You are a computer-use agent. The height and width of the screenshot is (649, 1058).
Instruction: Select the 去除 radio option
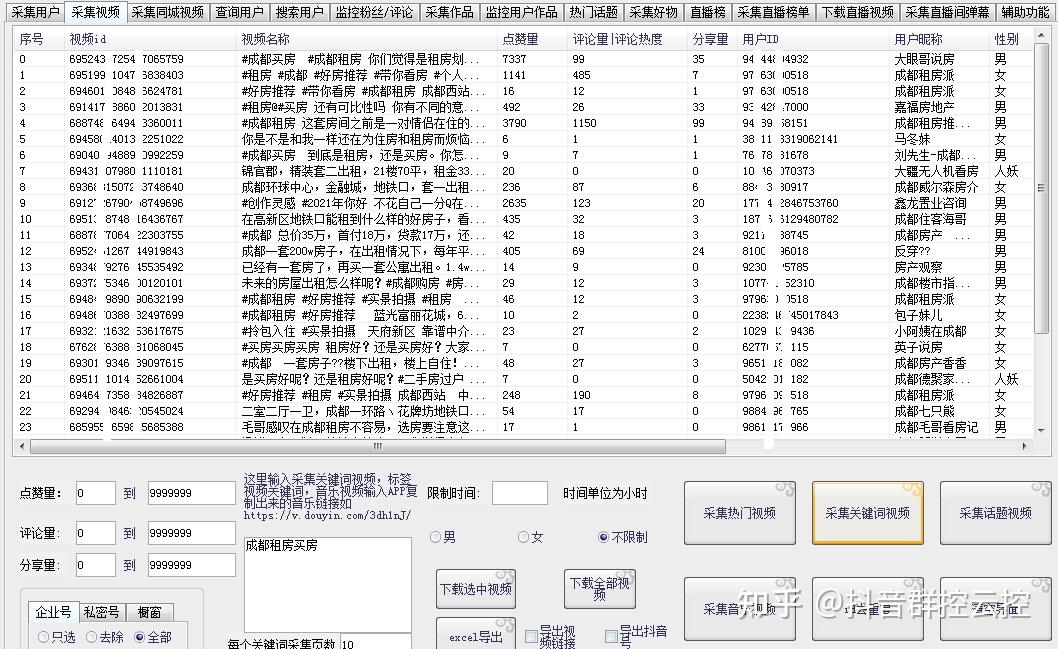[105, 637]
